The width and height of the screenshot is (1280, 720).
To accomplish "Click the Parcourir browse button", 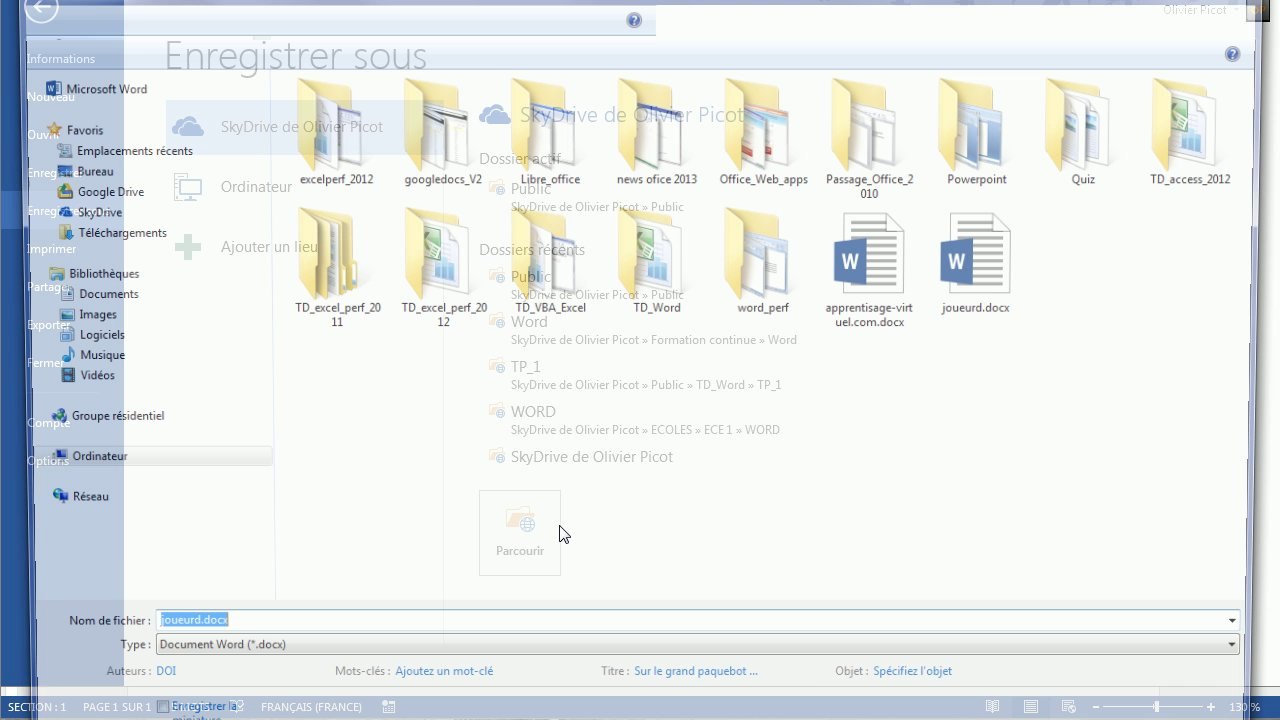I will pyautogui.click(x=520, y=532).
